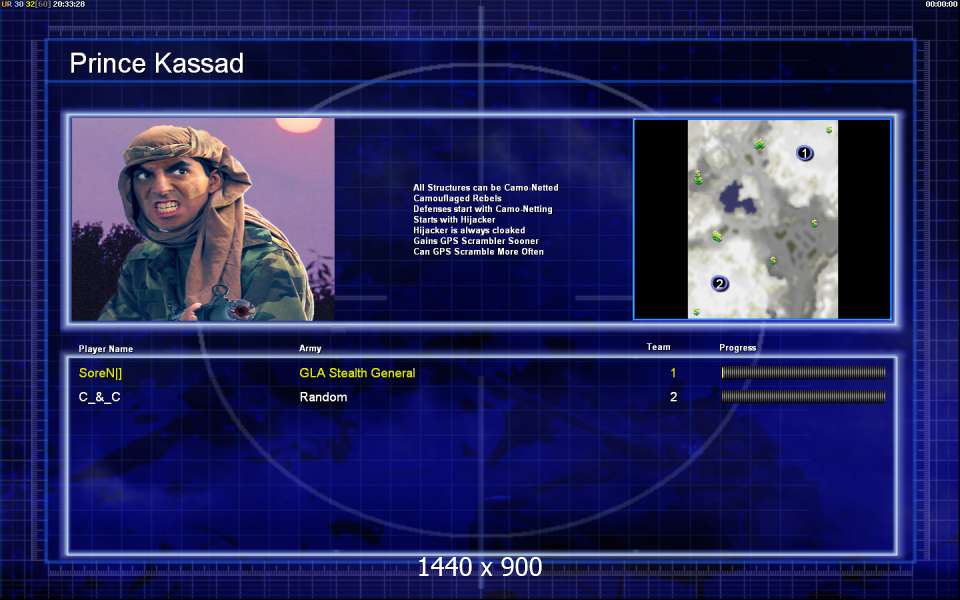Screen dimensions: 960x600
Task: Select player name "C_&_C"
Action: tap(99, 397)
